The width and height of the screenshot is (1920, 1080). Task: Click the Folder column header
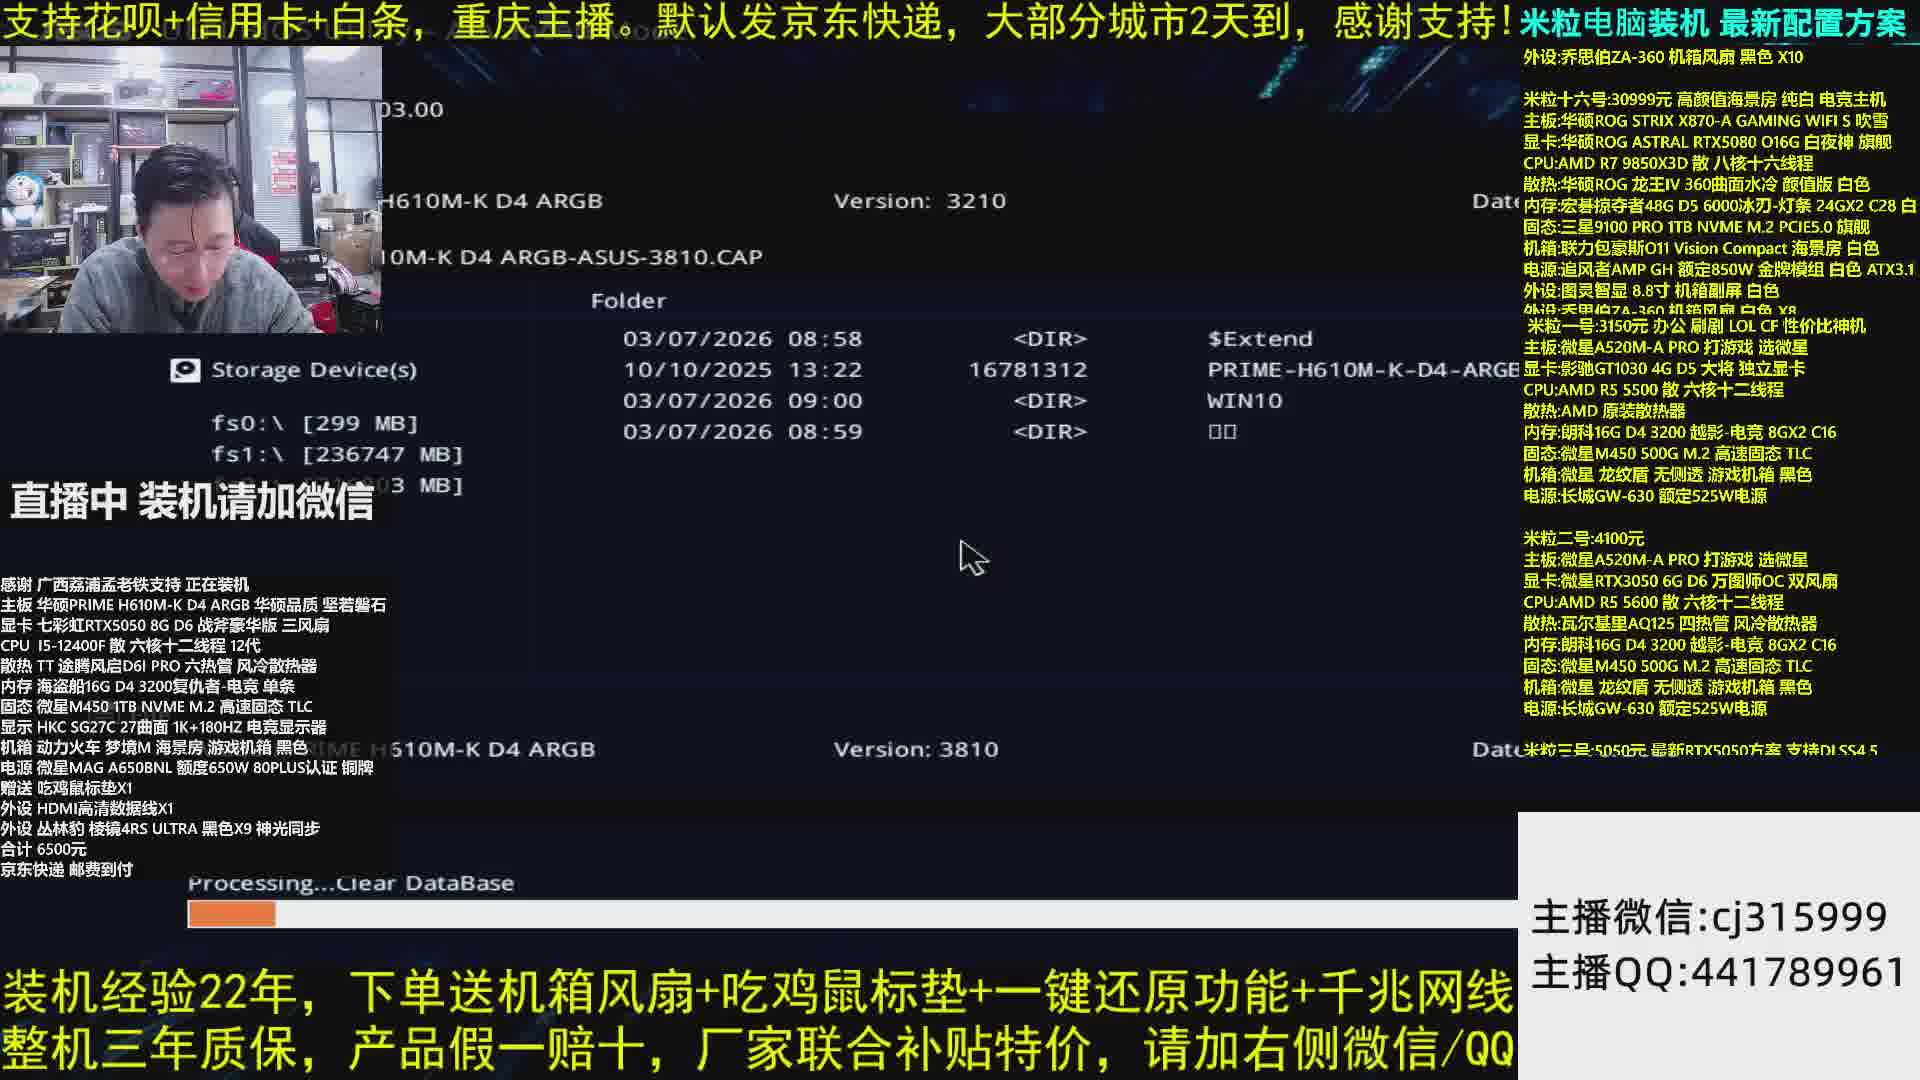pos(628,301)
